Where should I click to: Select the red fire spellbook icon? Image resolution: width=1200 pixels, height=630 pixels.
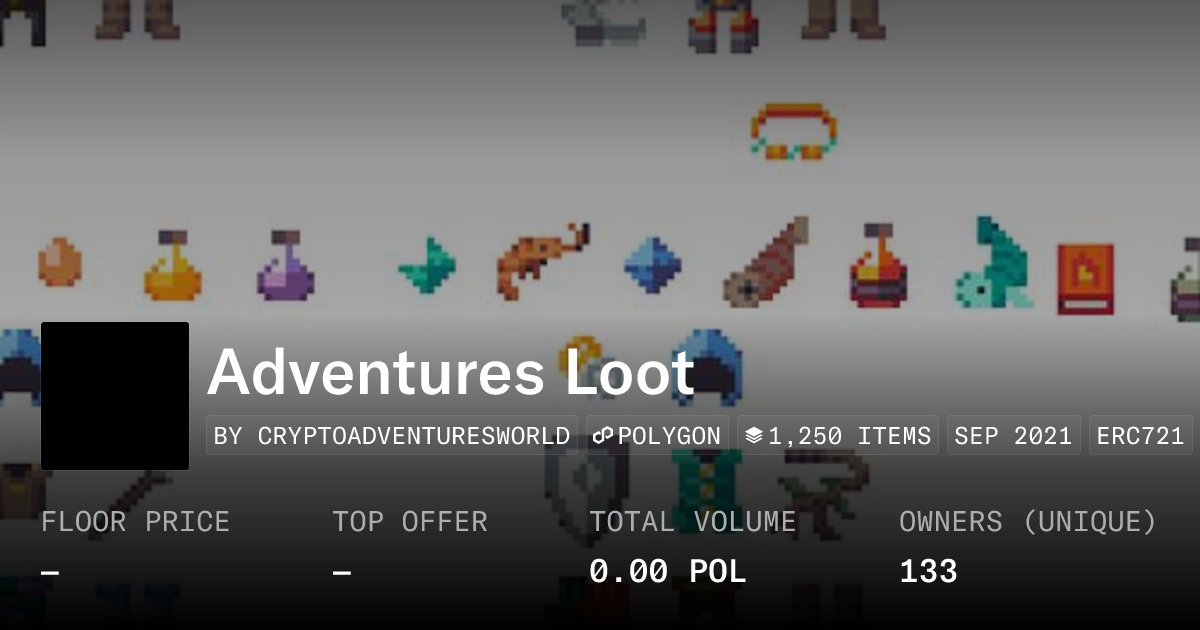click(x=1086, y=279)
